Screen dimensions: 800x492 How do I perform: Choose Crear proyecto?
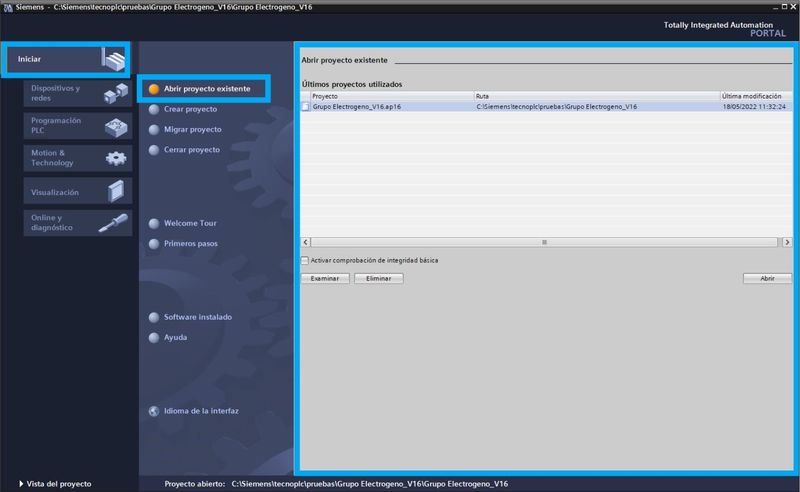tap(190, 109)
